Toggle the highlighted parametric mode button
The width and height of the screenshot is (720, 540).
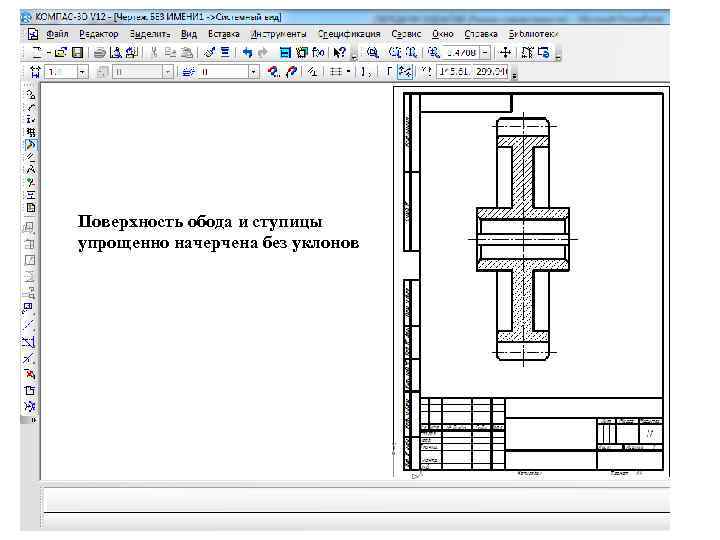coord(405,72)
